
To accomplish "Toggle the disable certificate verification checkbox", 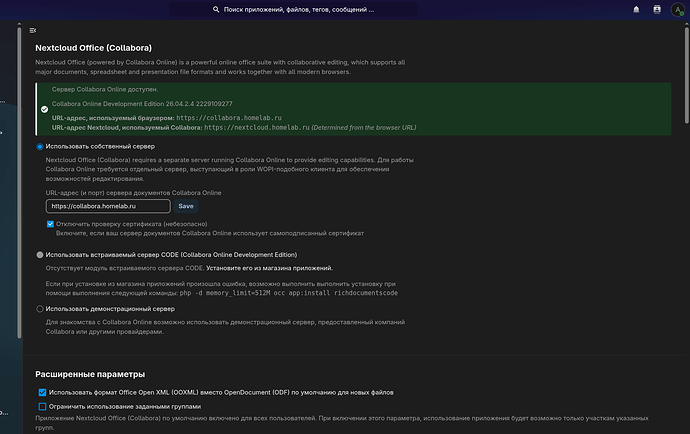I will (x=50, y=224).
